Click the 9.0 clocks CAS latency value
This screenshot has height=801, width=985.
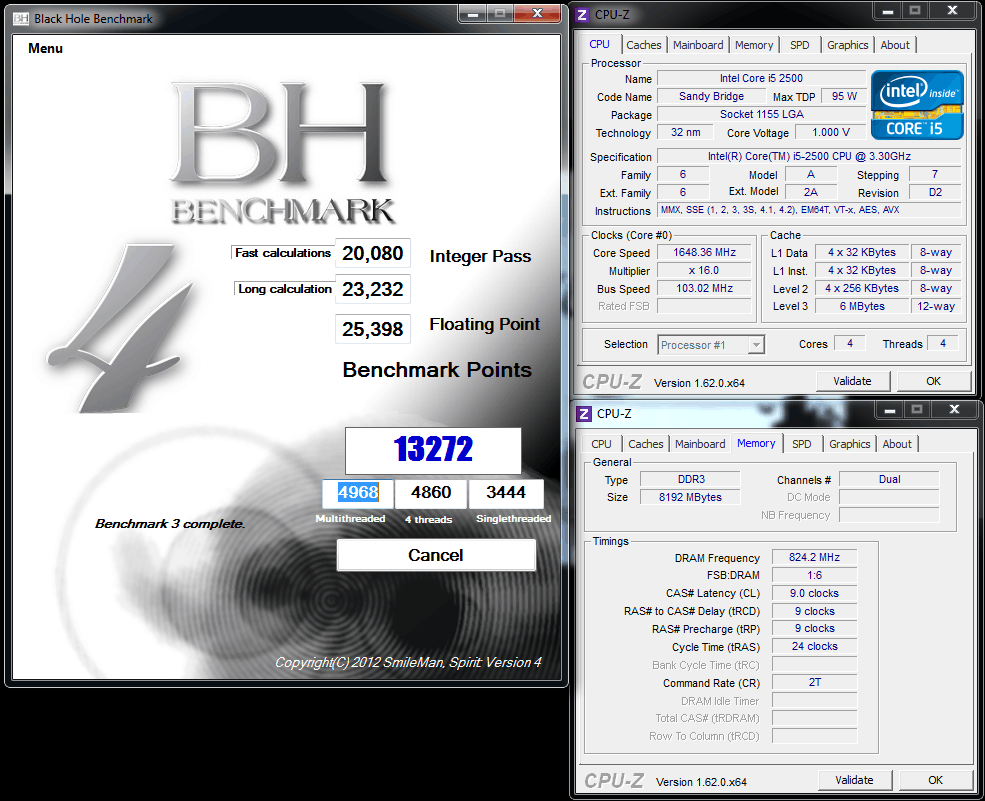click(x=814, y=594)
